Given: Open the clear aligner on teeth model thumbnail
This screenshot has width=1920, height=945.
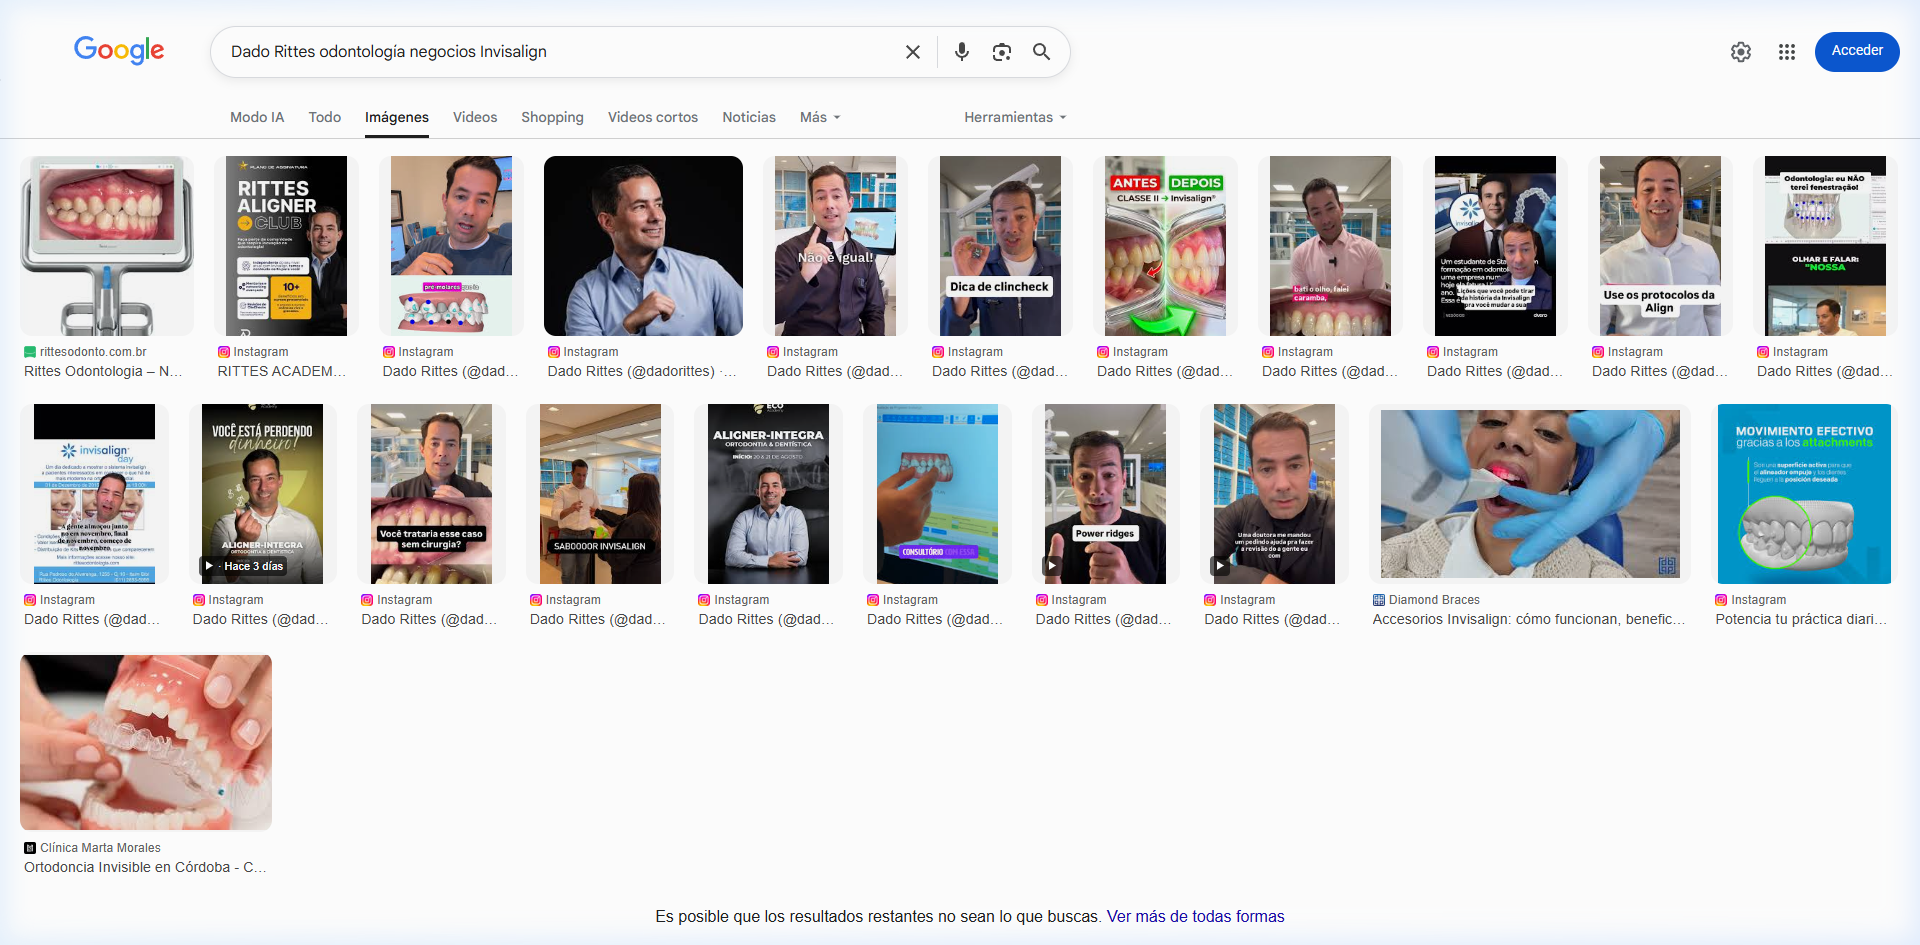Looking at the screenshot, I should pos(146,742).
